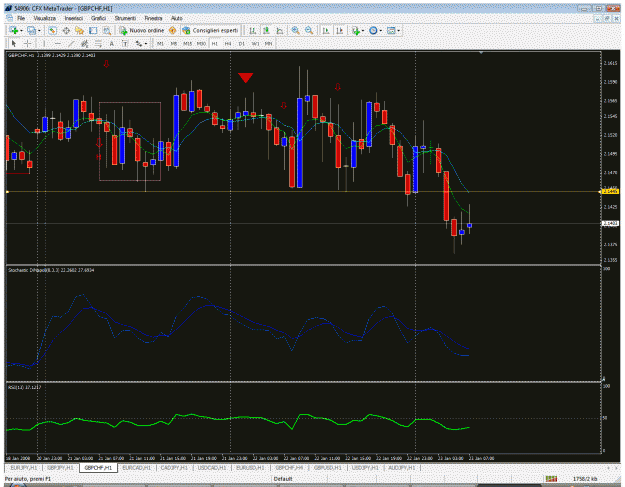Click the Default profile in status bar
This screenshot has height=487, width=625.
[283, 479]
